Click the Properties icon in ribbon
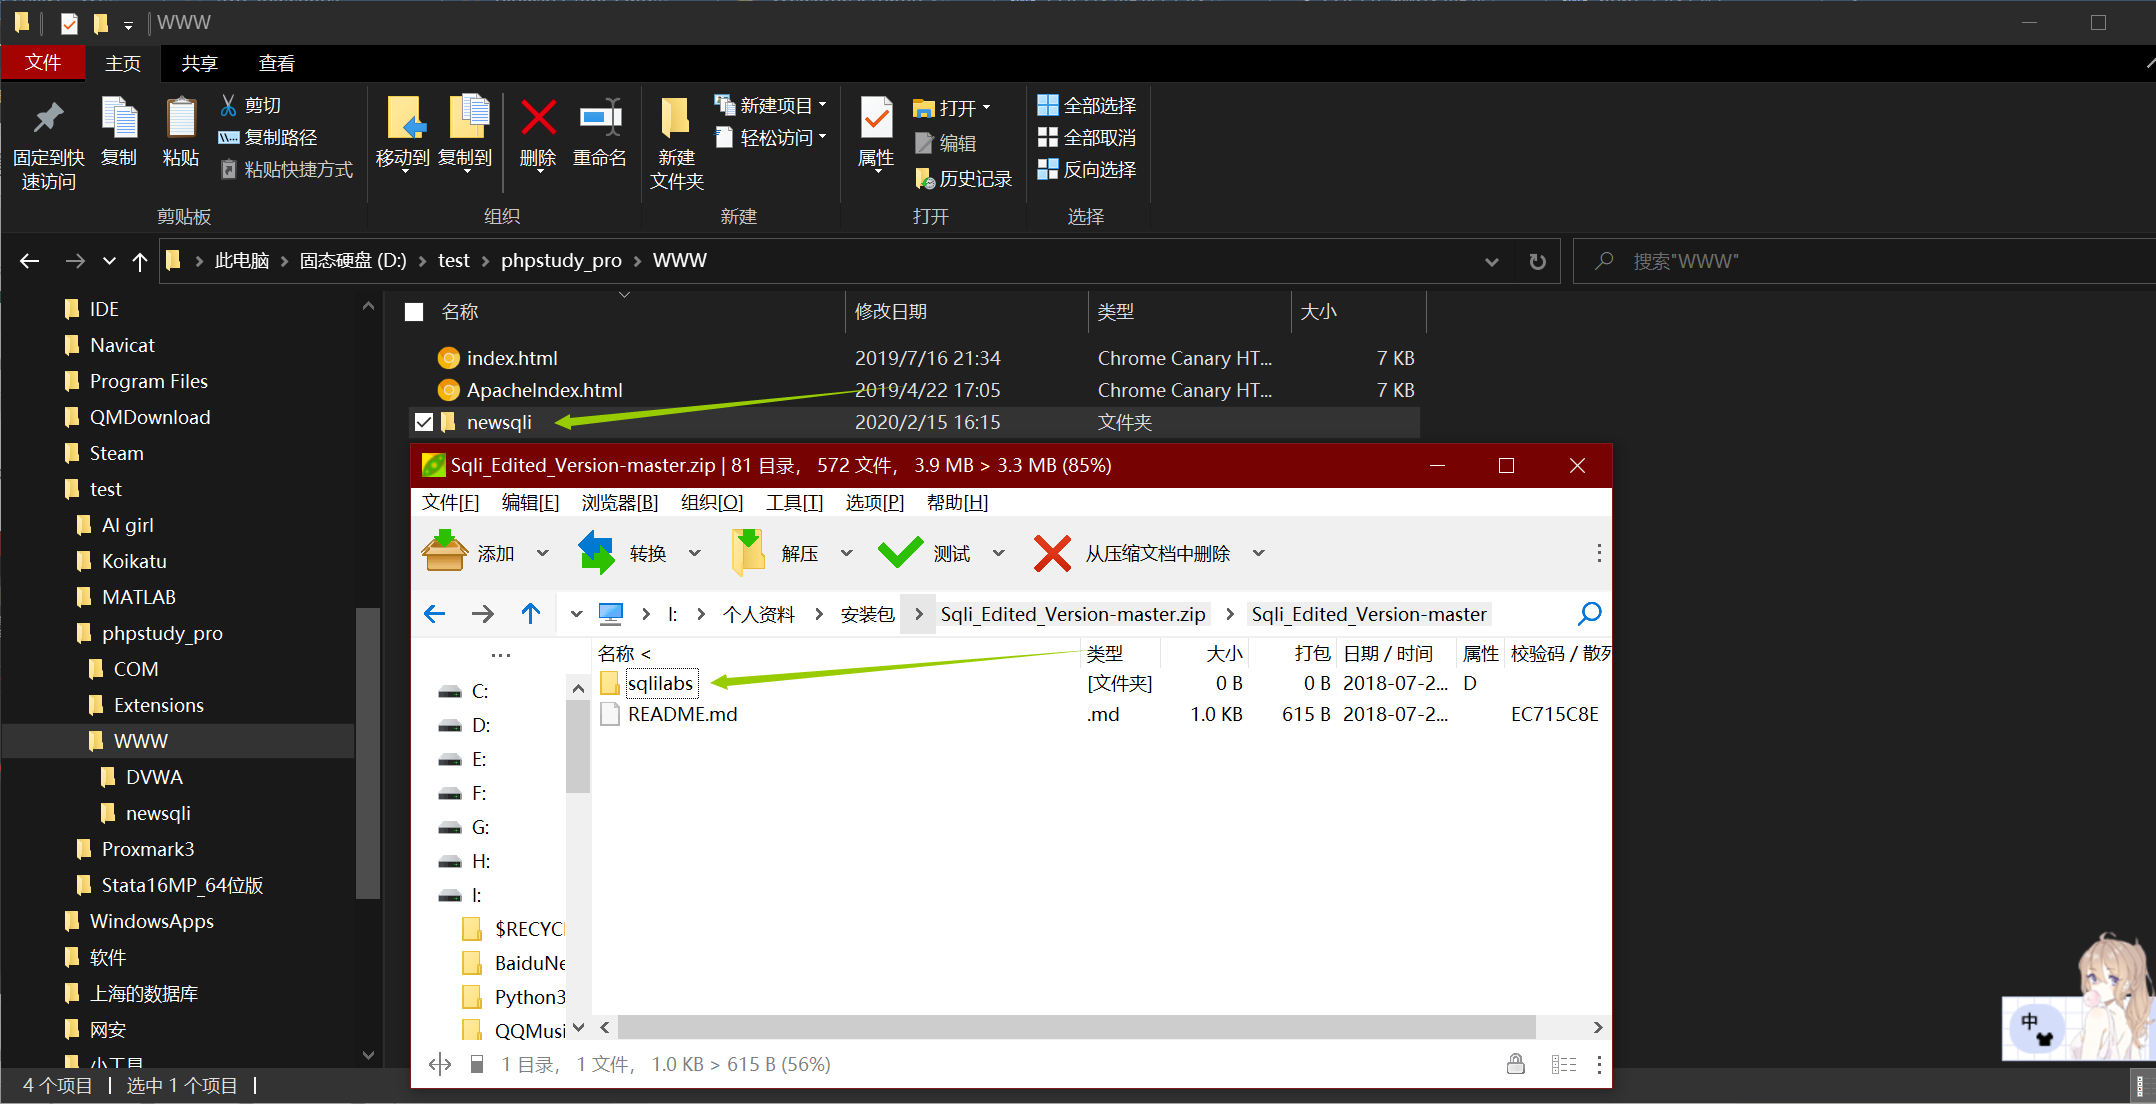This screenshot has width=2156, height=1104. [876, 119]
